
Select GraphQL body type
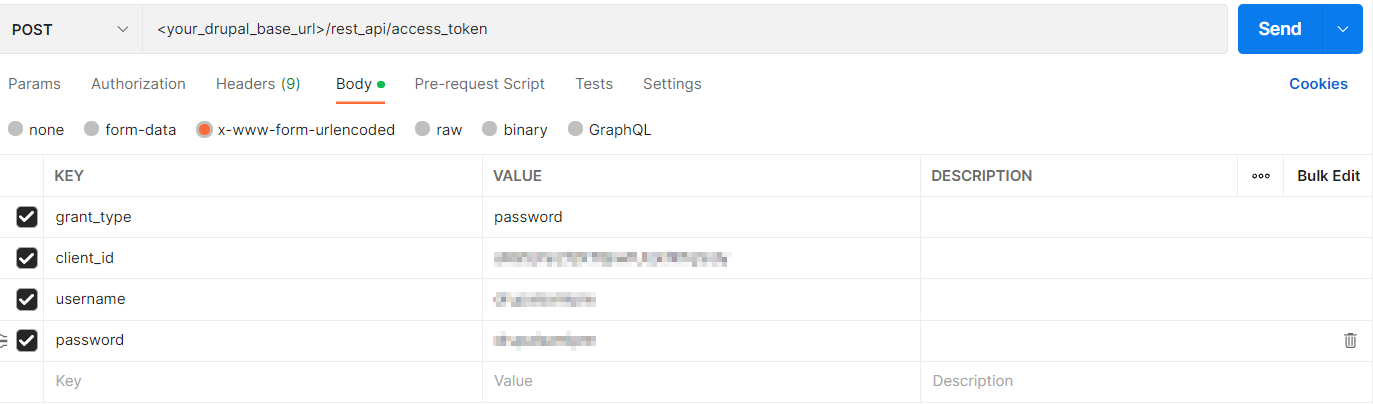click(x=576, y=130)
